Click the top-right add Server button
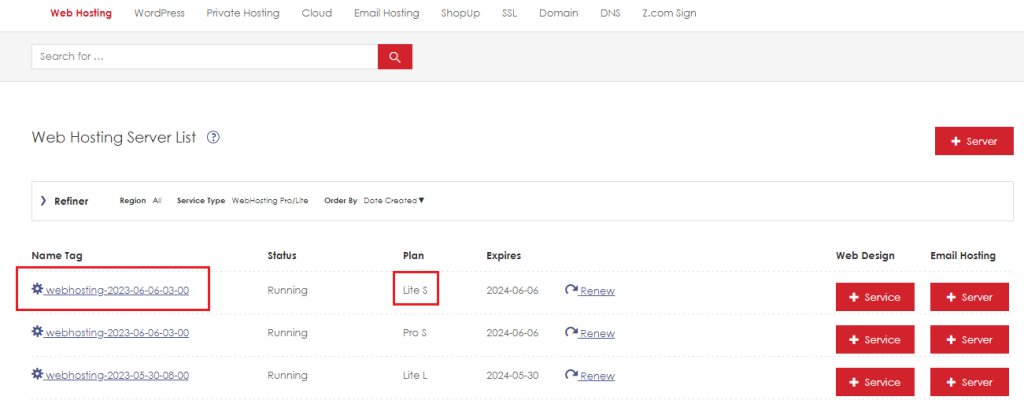Screen dimensions: 1024x404 (974, 141)
